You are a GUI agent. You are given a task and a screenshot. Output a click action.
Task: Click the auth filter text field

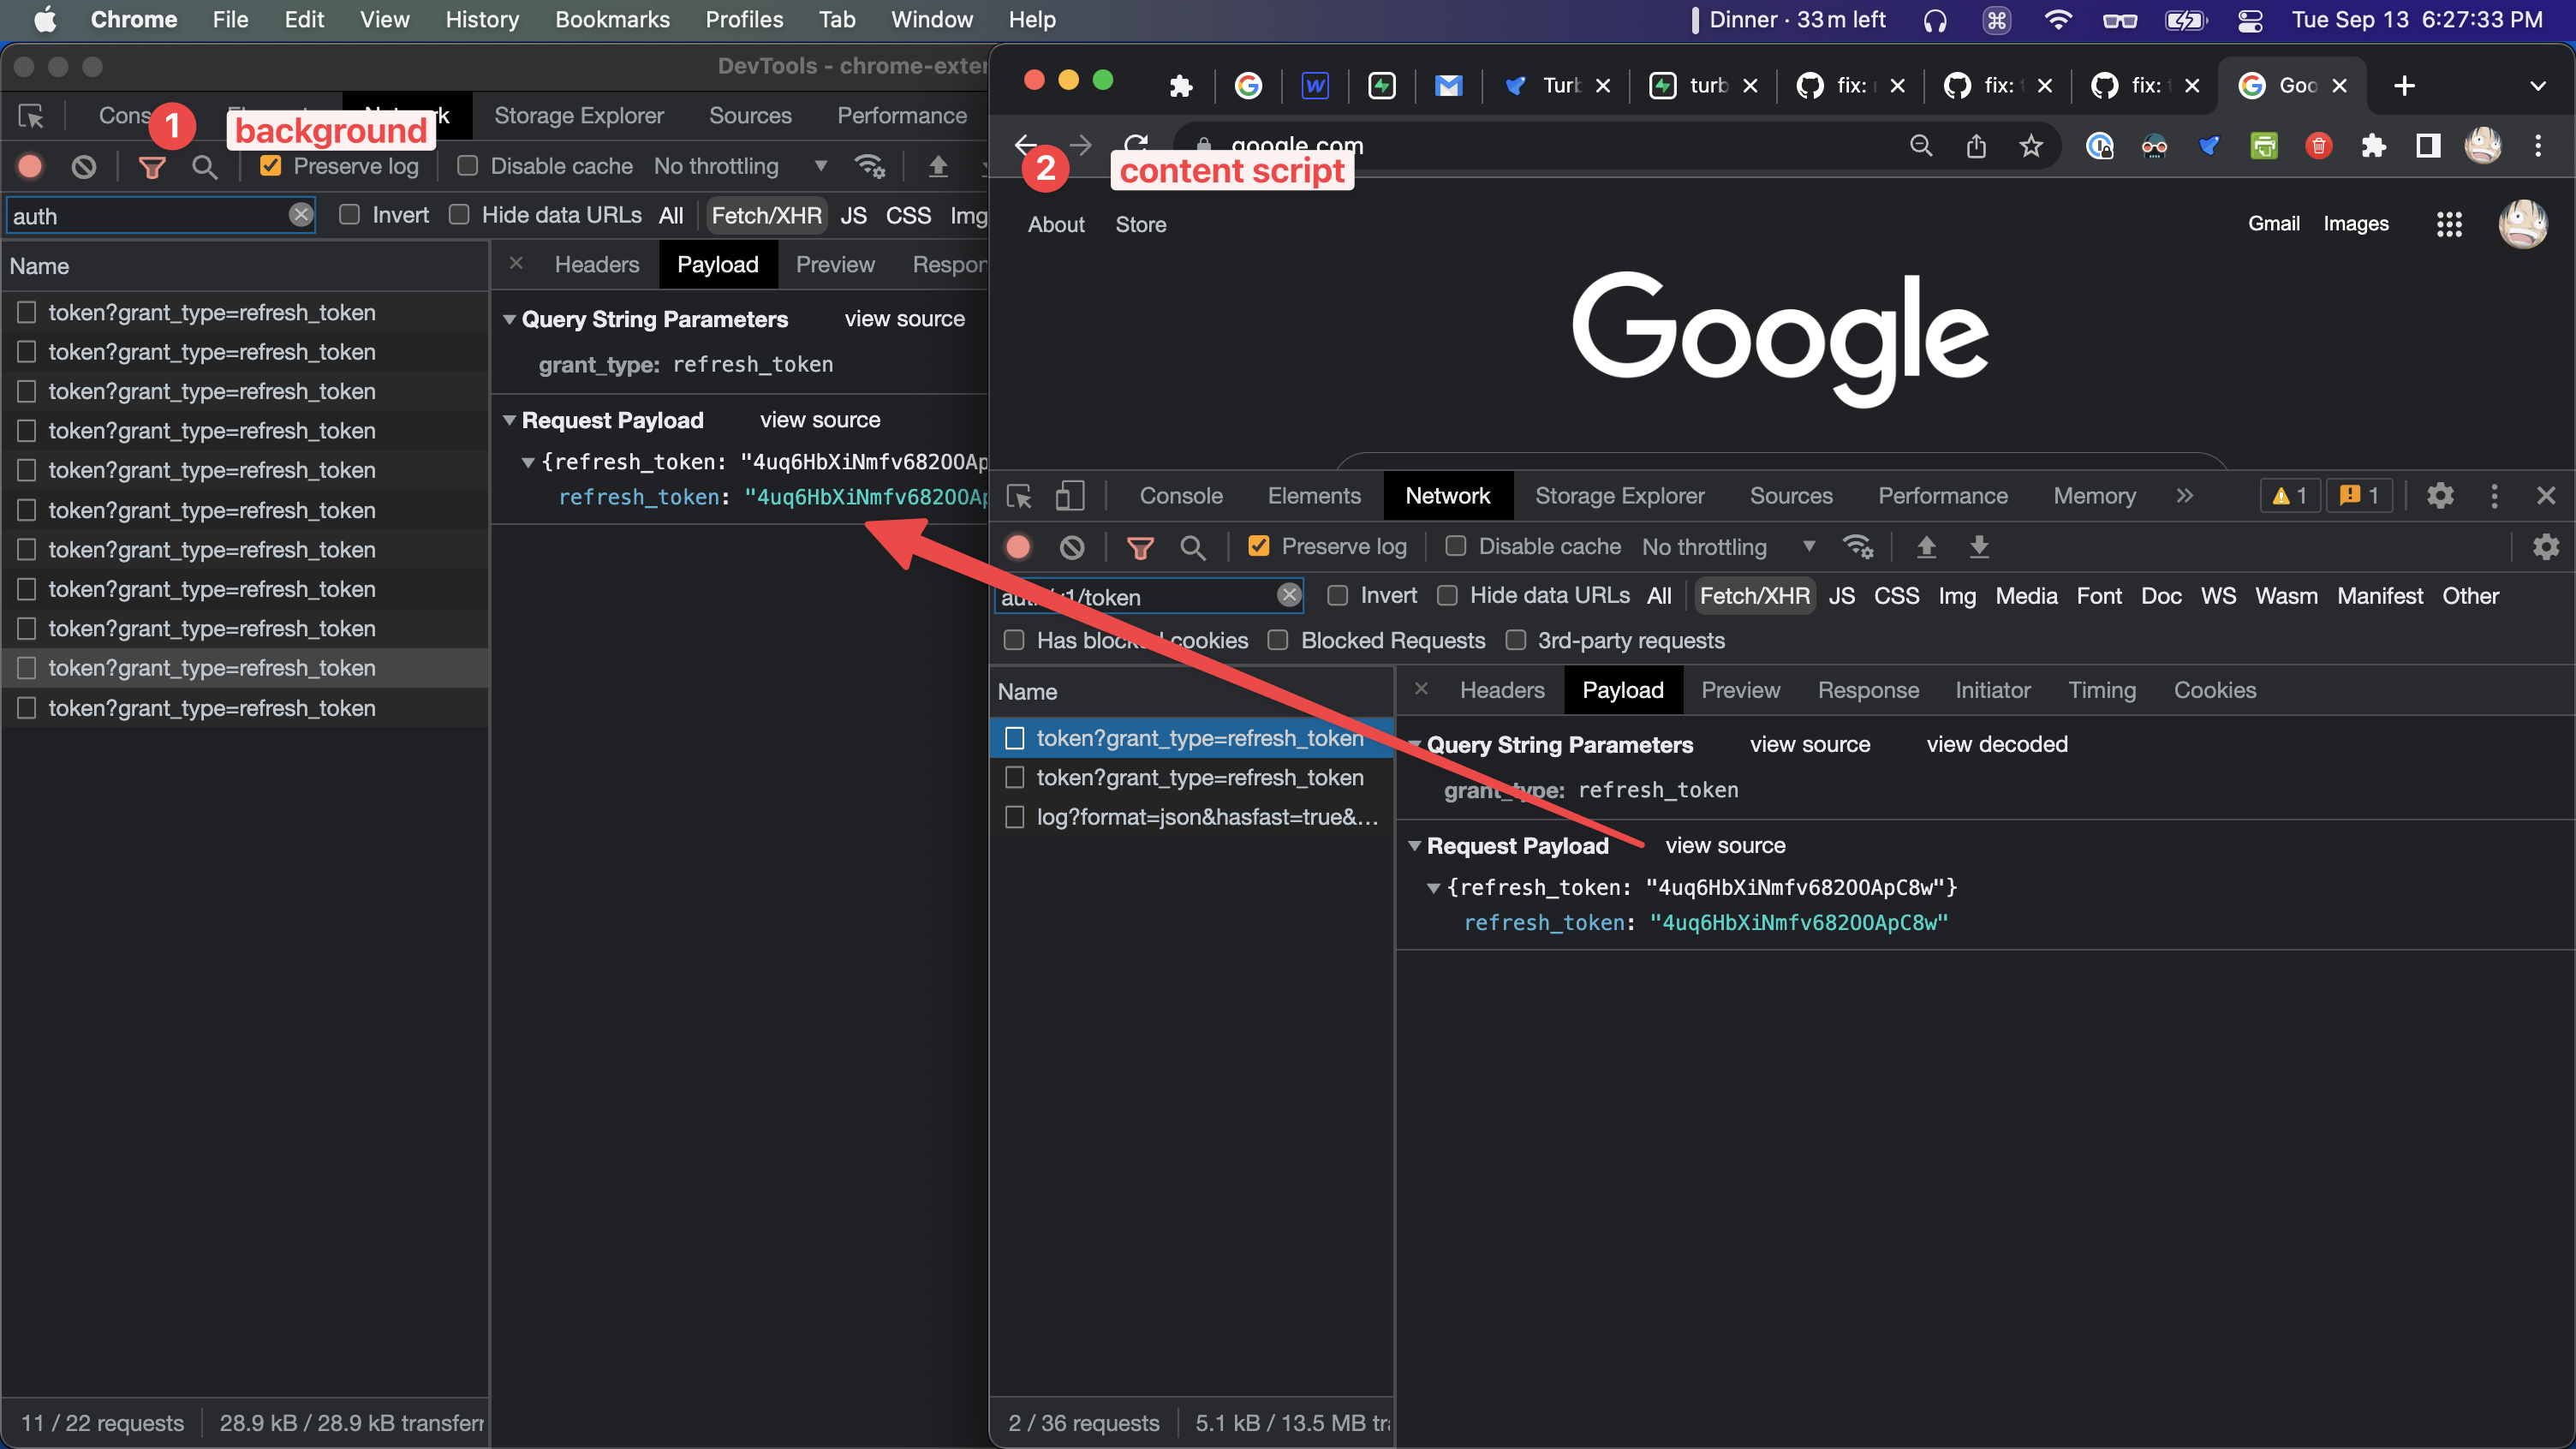pos(148,216)
